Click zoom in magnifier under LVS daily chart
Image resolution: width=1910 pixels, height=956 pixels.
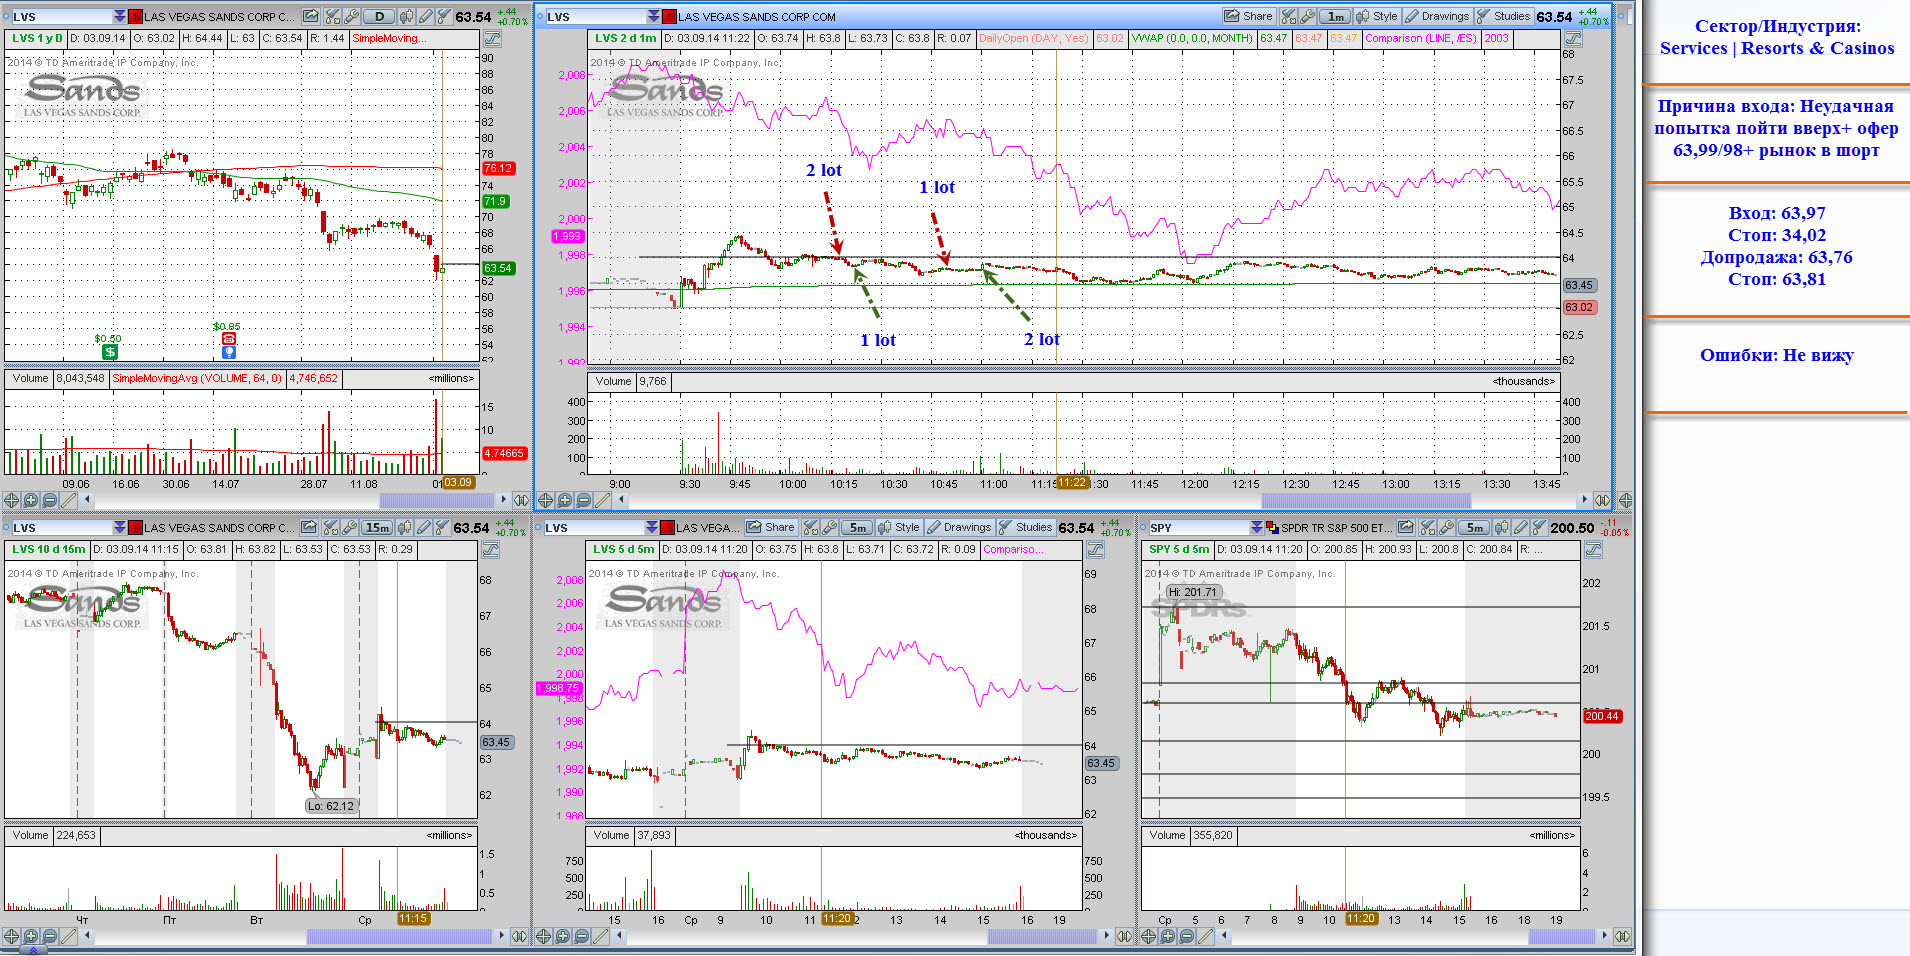tap(30, 500)
